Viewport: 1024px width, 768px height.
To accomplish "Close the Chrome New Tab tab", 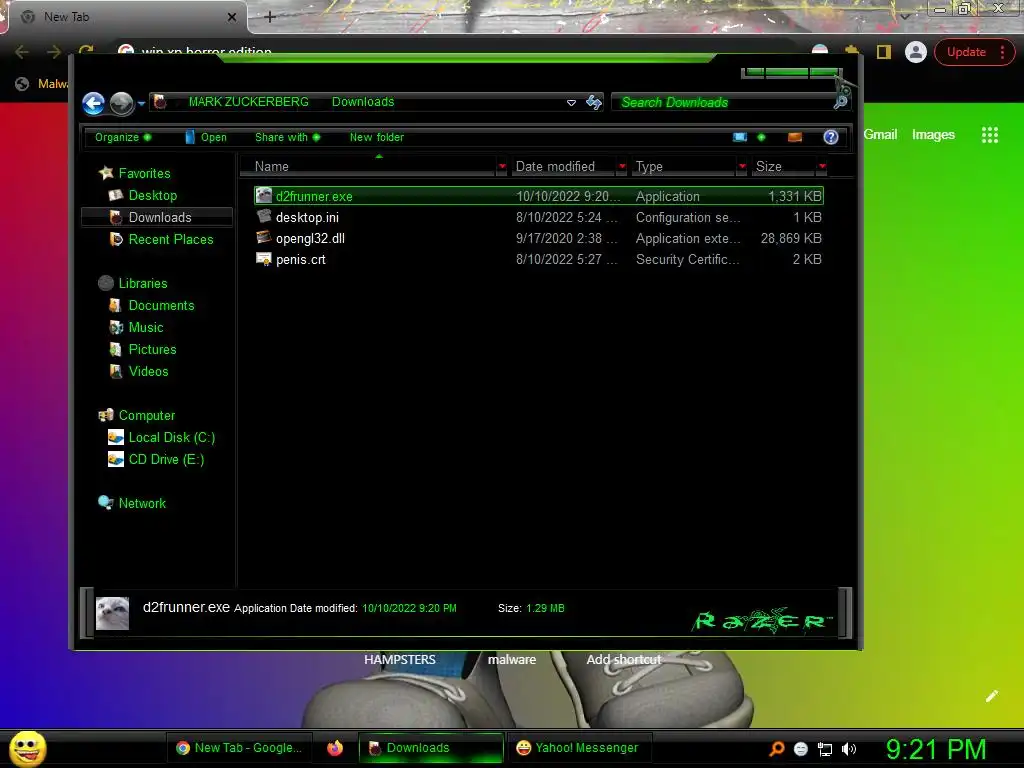I will pos(232,18).
